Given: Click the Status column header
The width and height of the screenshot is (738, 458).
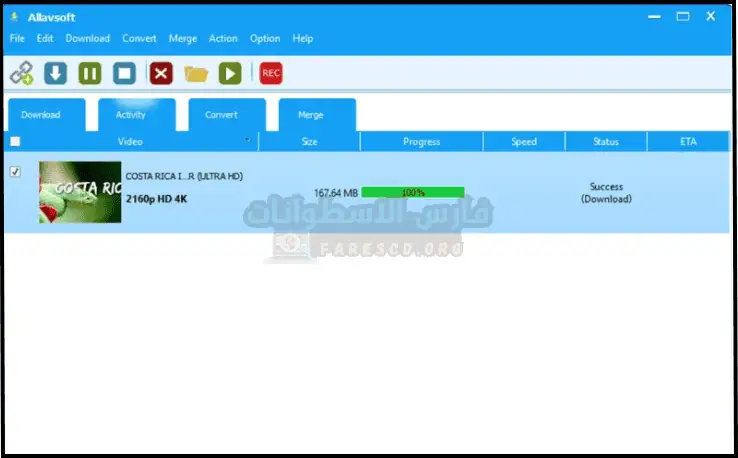Looking at the screenshot, I should click(605, 142).
